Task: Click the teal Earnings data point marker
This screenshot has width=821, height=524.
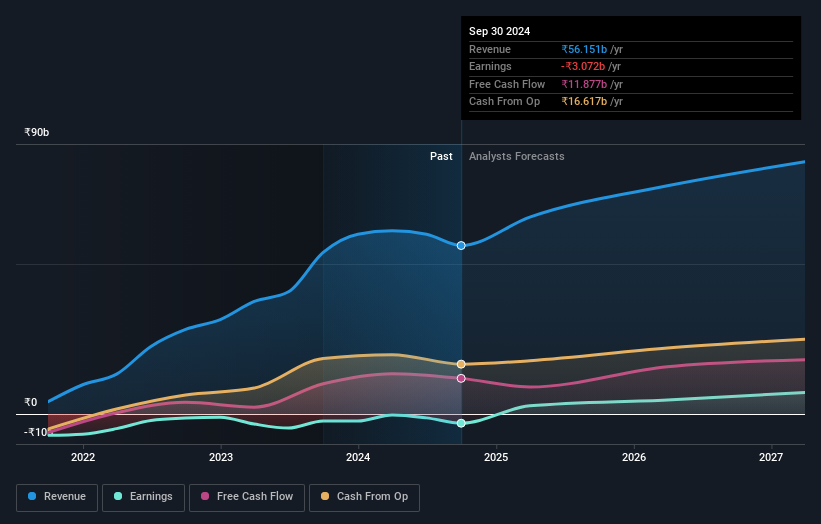Action: tap(461, 423)
